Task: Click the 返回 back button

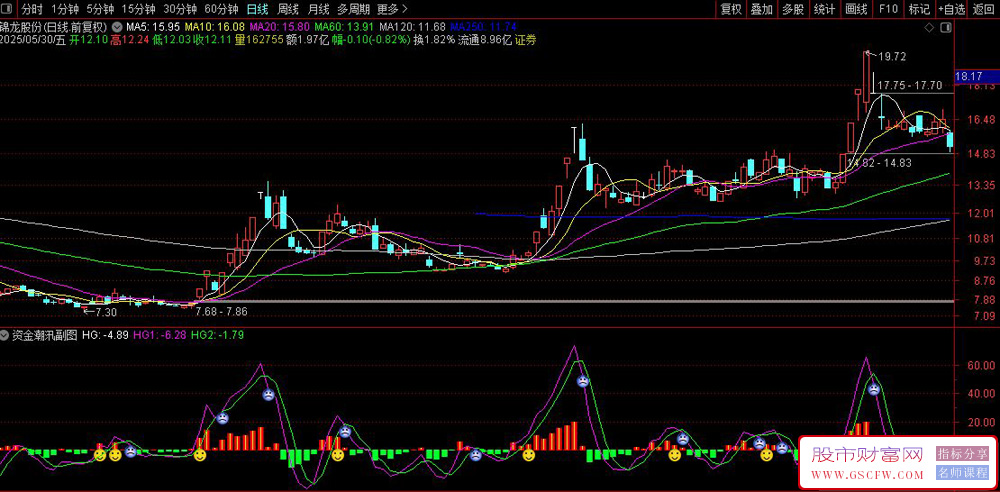Action: click(984, 9)
